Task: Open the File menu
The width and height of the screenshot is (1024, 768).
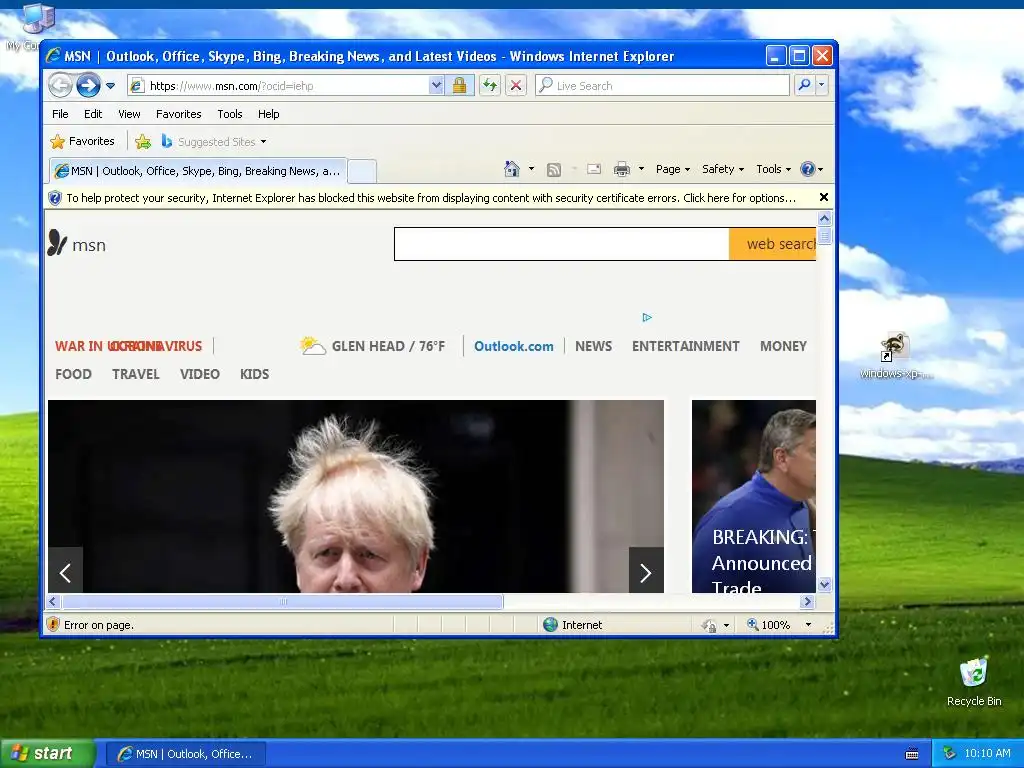Action: (x=60, y=114)
